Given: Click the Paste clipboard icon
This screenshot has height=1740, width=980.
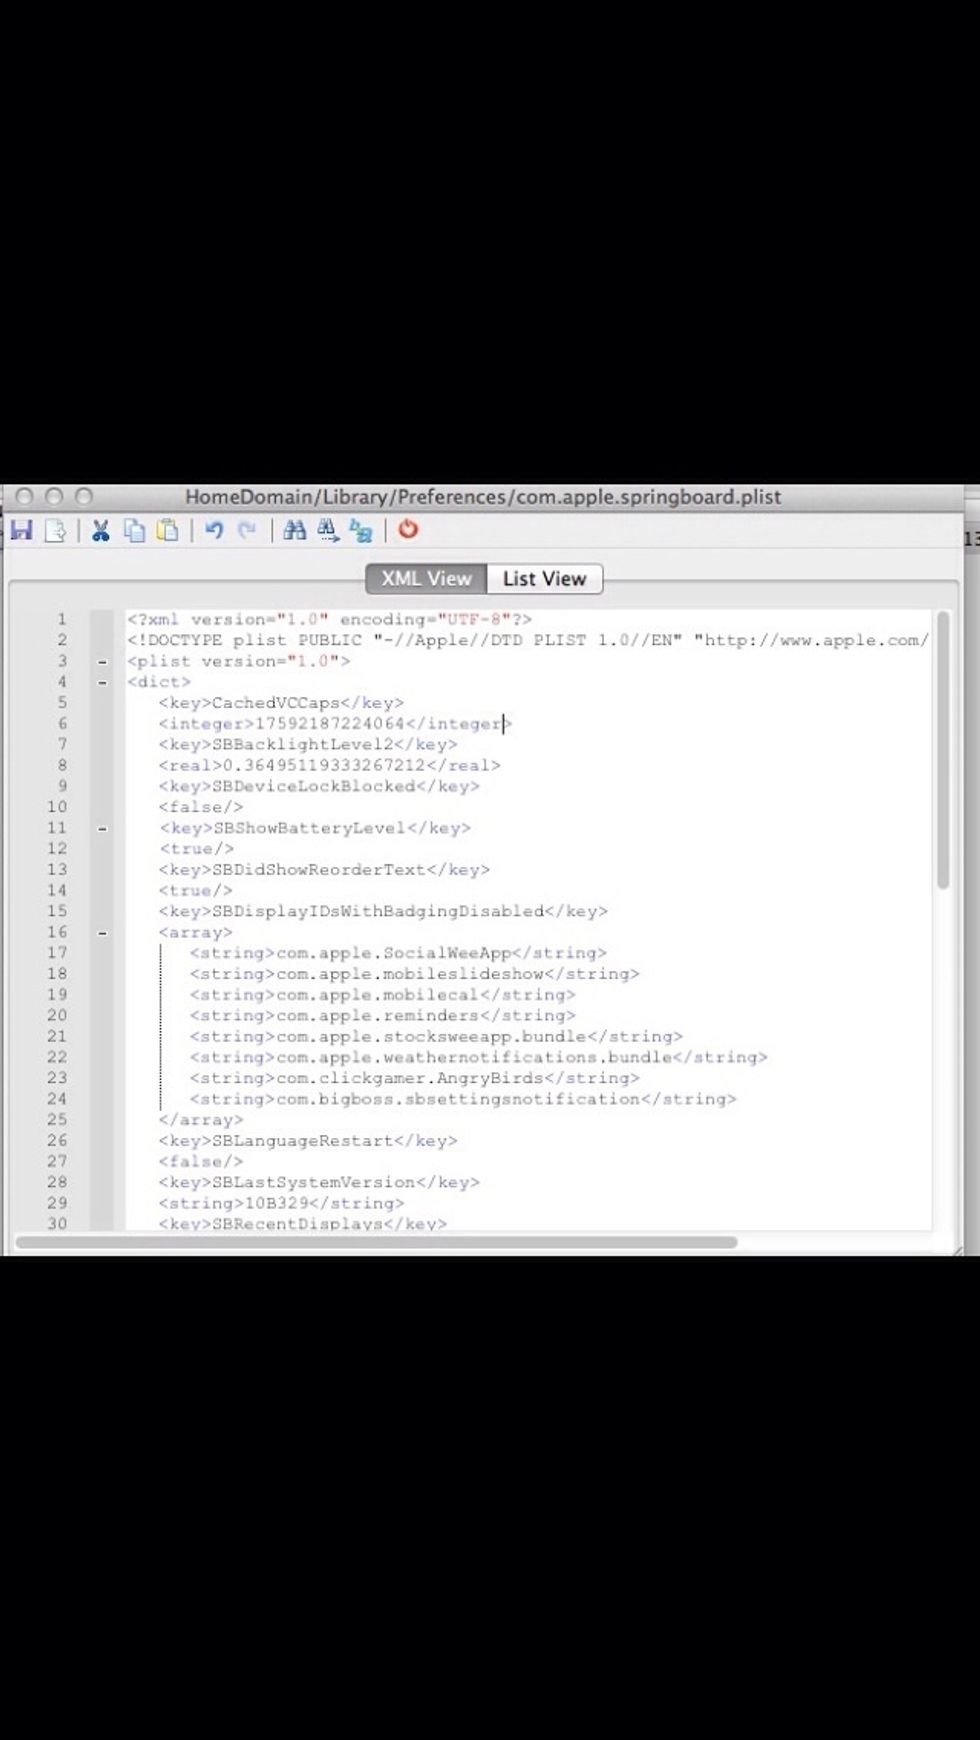Looking at the screenshot, I should pos(168,530).
